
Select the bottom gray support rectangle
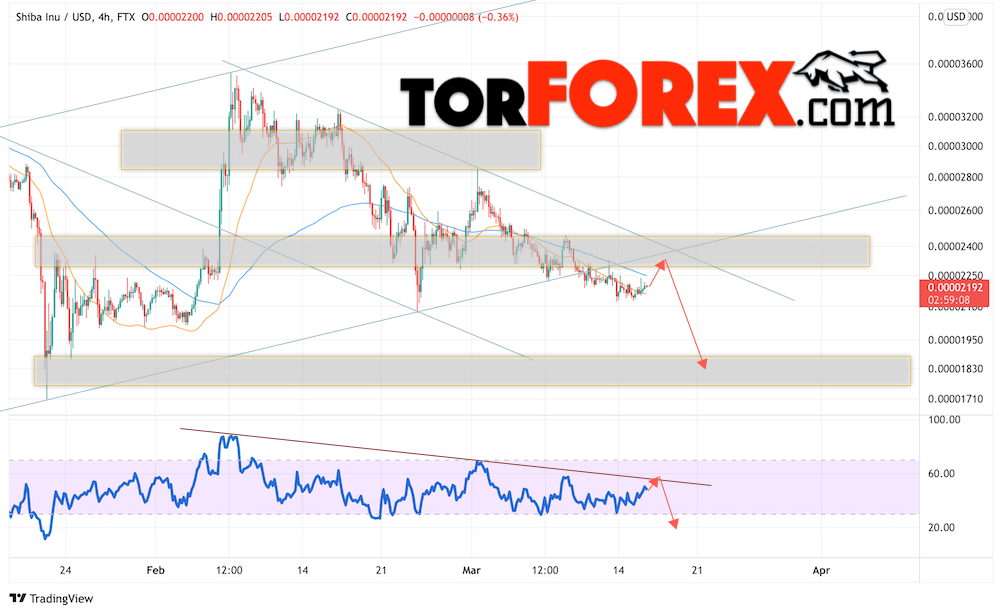(x=472, y=371)
